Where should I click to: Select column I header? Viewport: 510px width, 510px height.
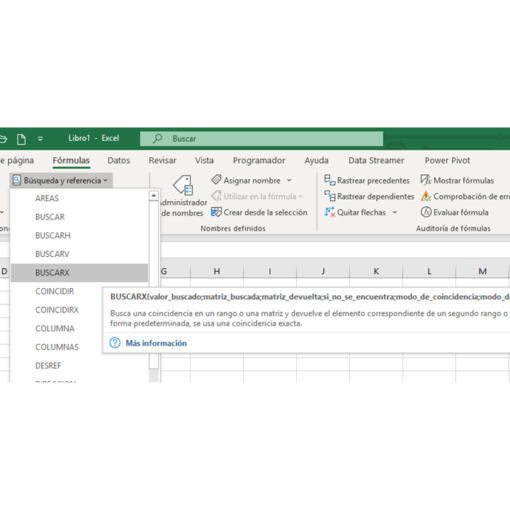pyautogui.click(x=270, y=271)
